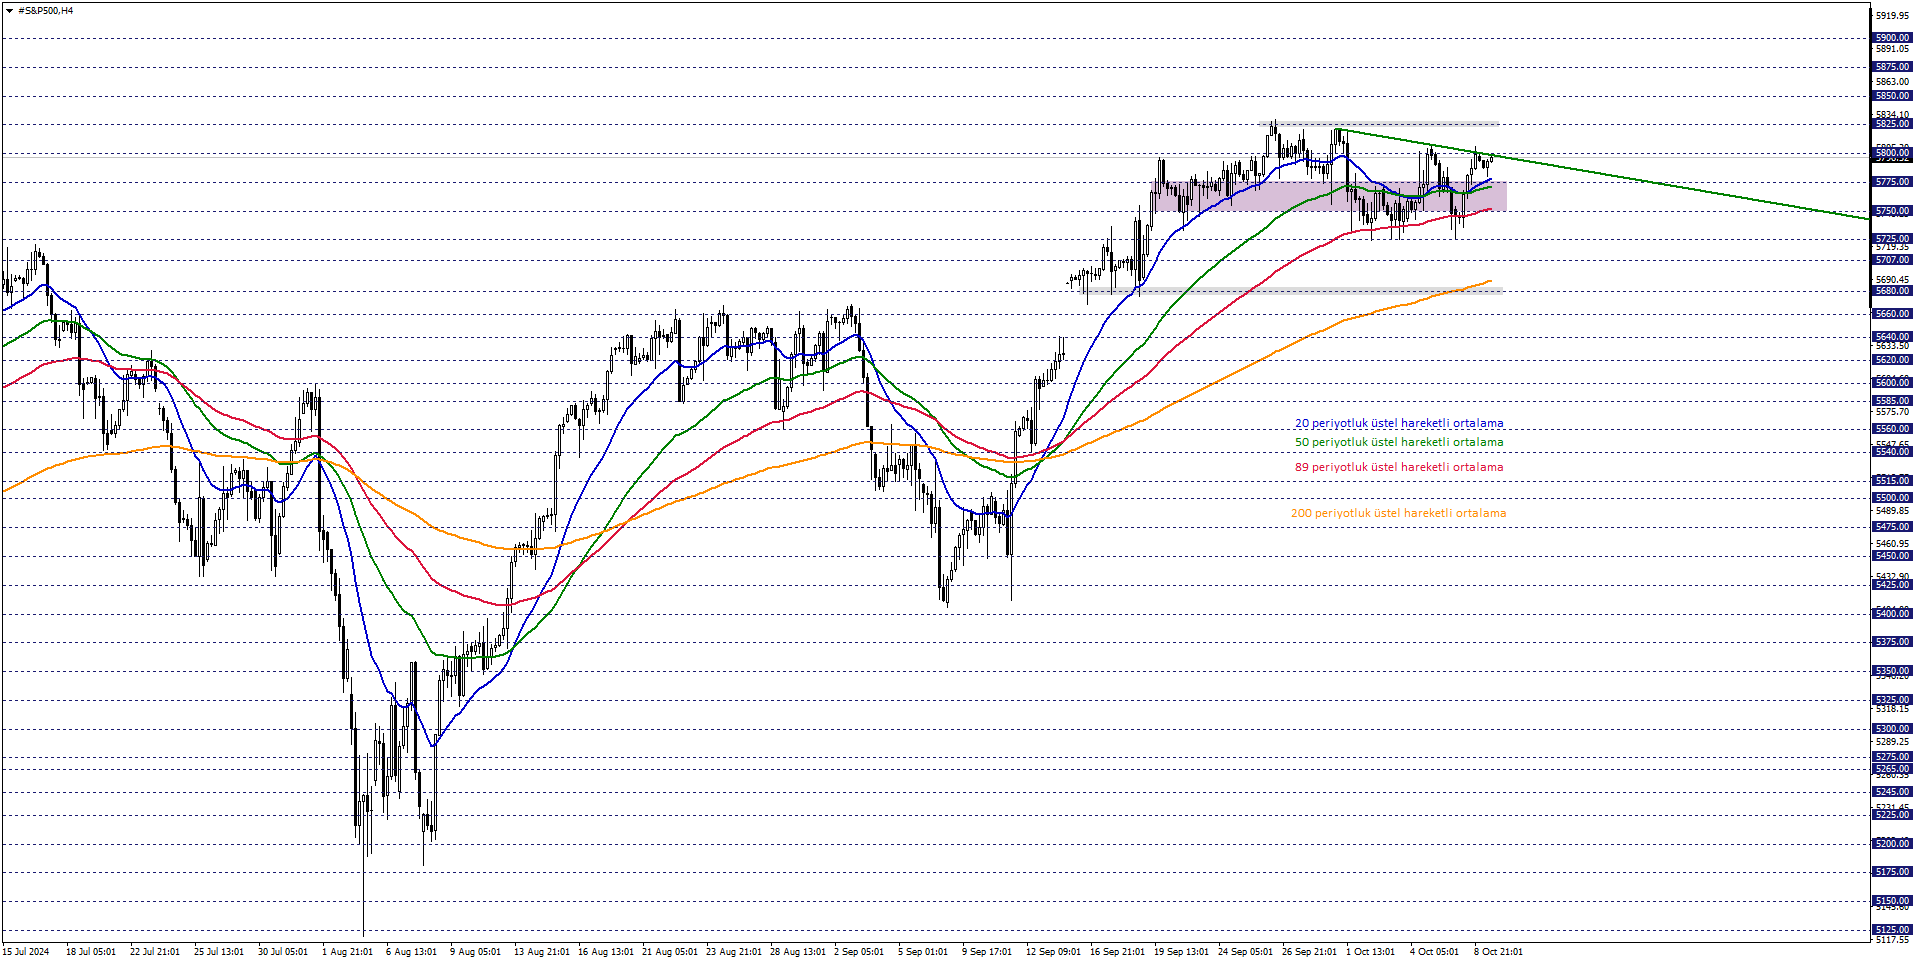This screenshot has width=1916, height=963.
Task: Click the 1 Oct 13:01 time label
Action: click(1371, 952)
